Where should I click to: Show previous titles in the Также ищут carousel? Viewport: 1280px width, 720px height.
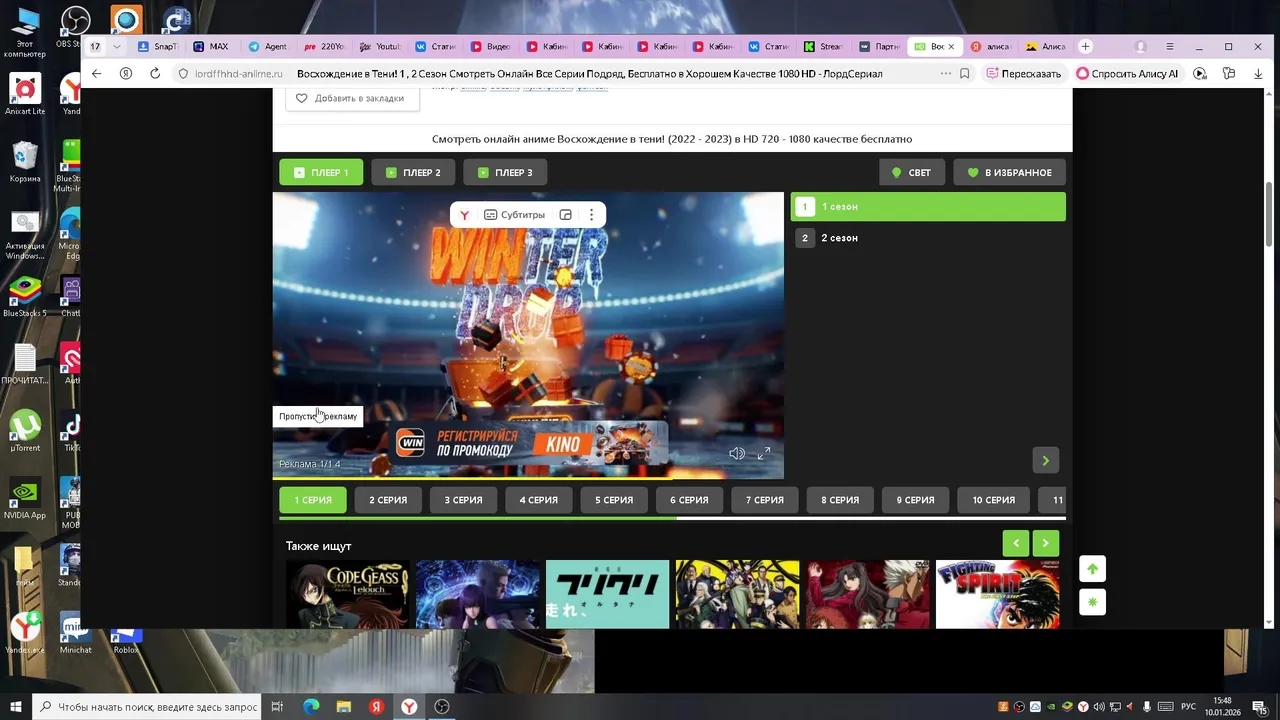(1015, 543)
